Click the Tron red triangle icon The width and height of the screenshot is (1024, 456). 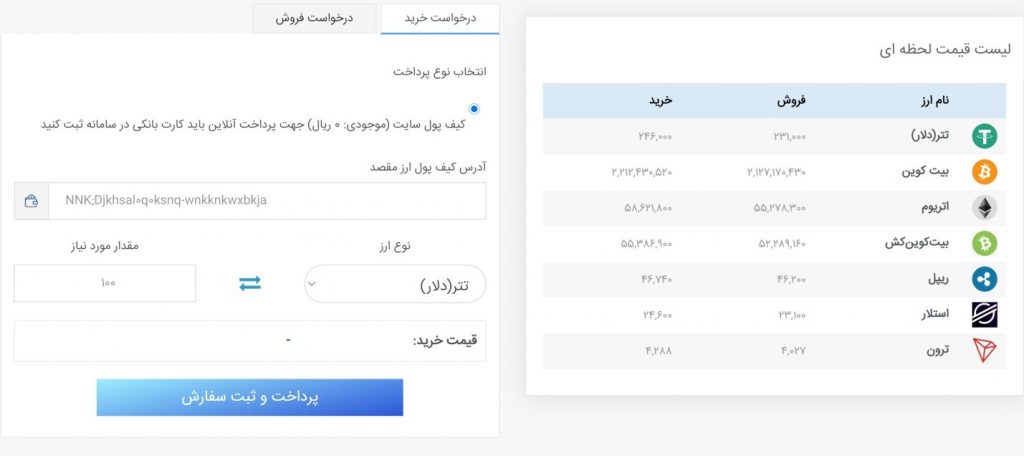pyautogui.click(x=984, y=351)
